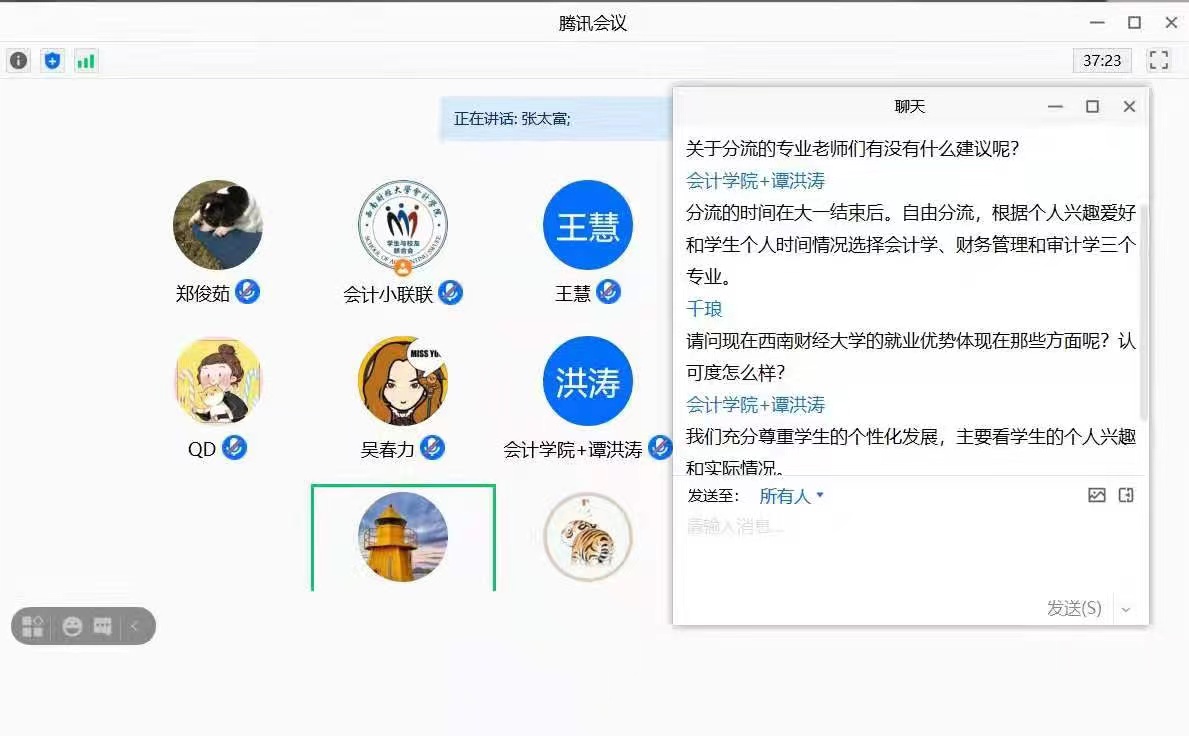Select the 会计小联联 avatar thumbnail
This screenshot has height=736, width=1189.
click(403, 225)
